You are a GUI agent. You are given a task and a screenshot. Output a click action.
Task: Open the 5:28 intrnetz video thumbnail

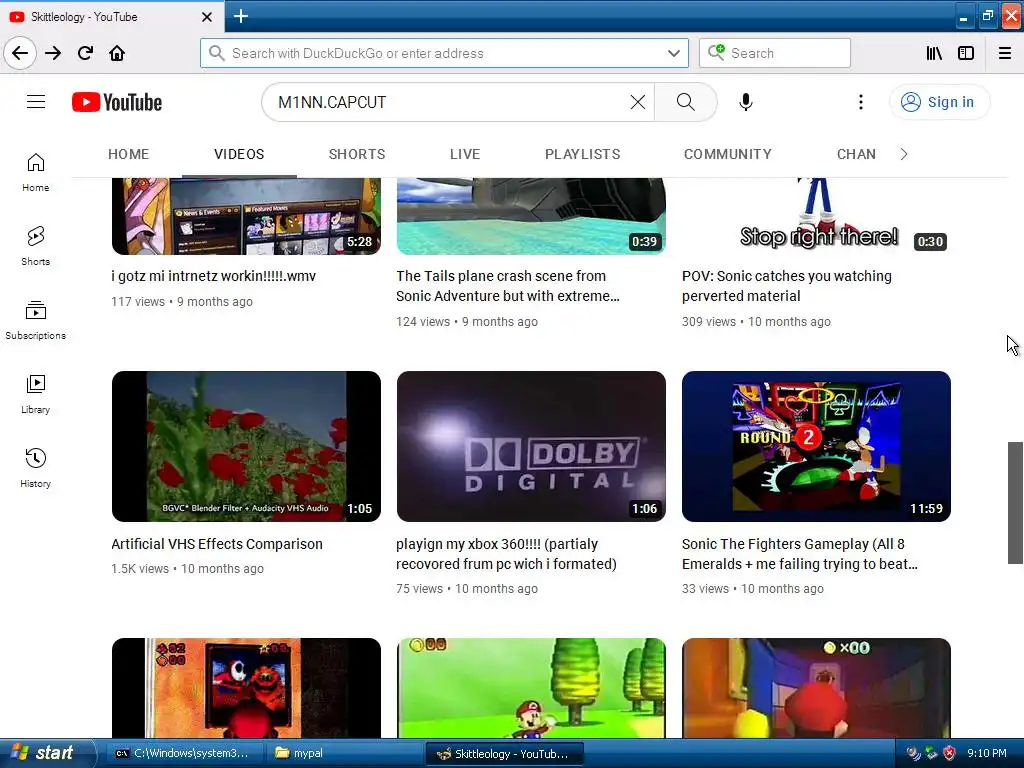point(246,216)
